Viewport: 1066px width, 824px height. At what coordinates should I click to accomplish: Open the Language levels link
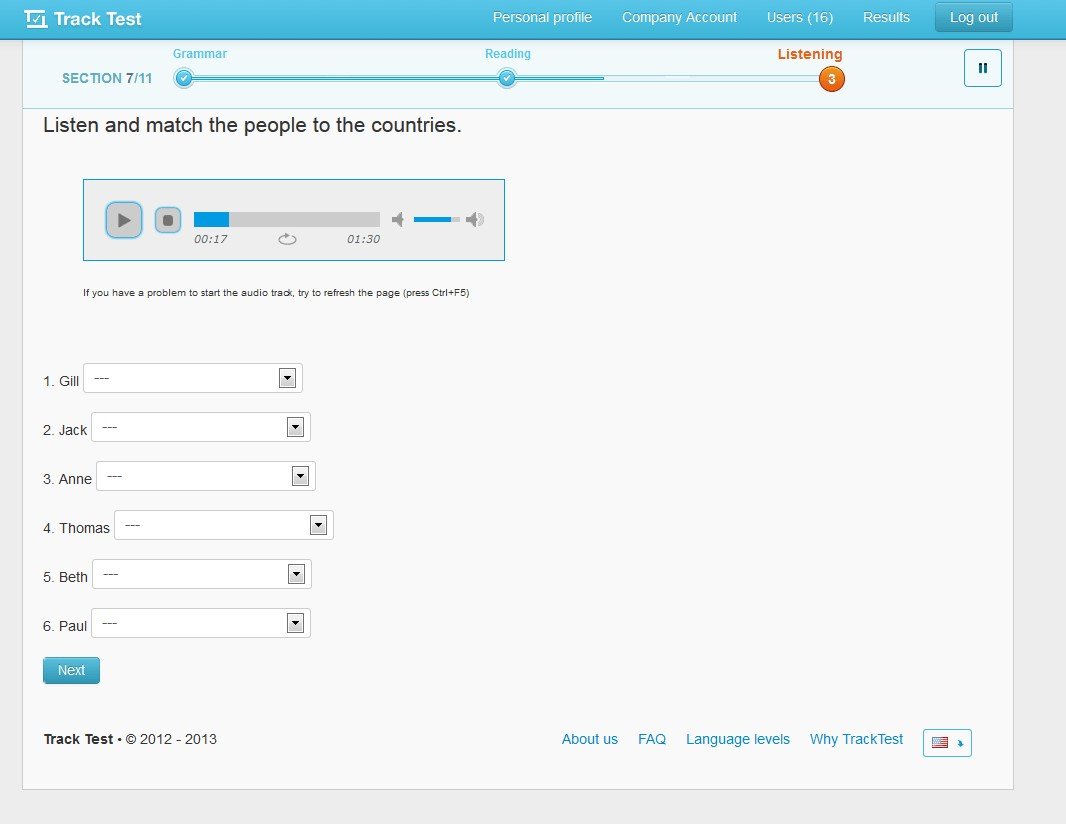(x=738, y=739)
